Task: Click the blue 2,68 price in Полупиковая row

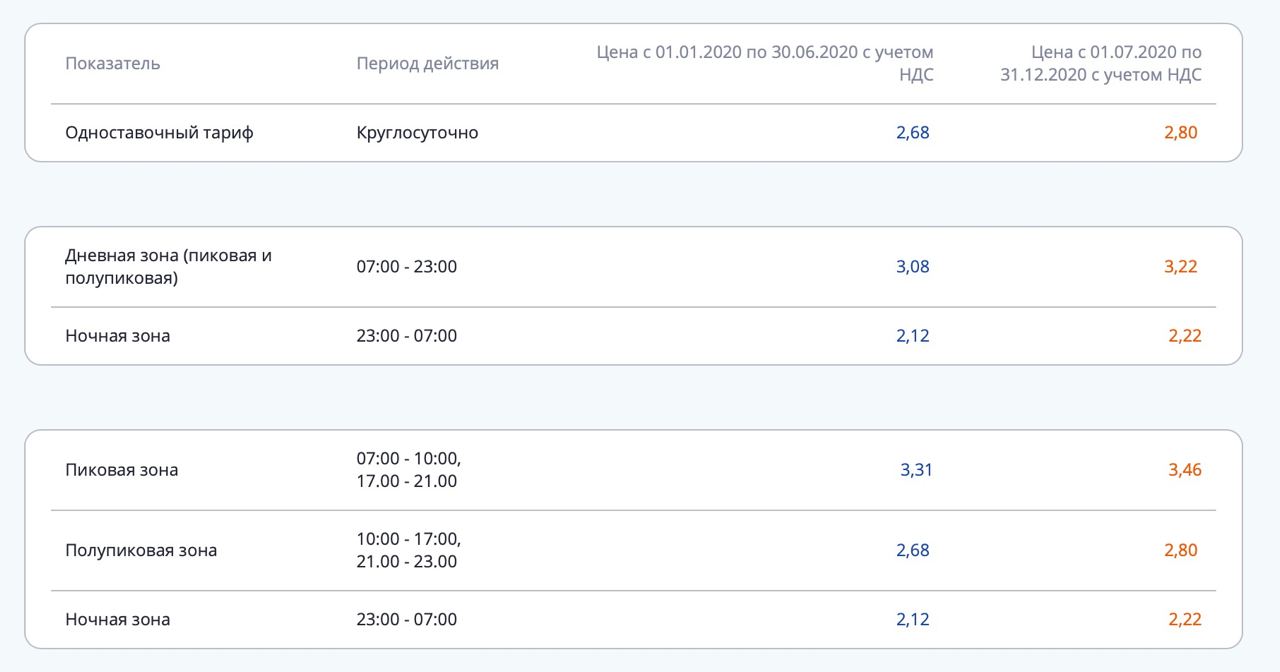Action: (x=912, y=550)
